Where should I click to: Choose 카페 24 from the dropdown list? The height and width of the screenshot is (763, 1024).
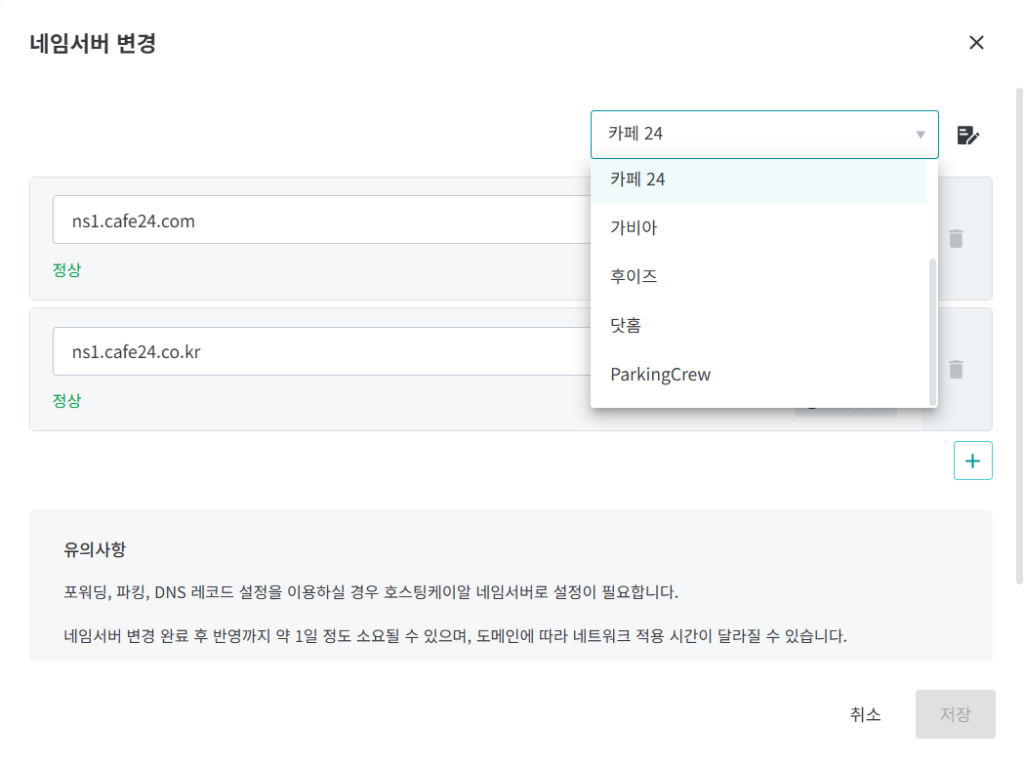pyautogui.click(x=638, y=180)
